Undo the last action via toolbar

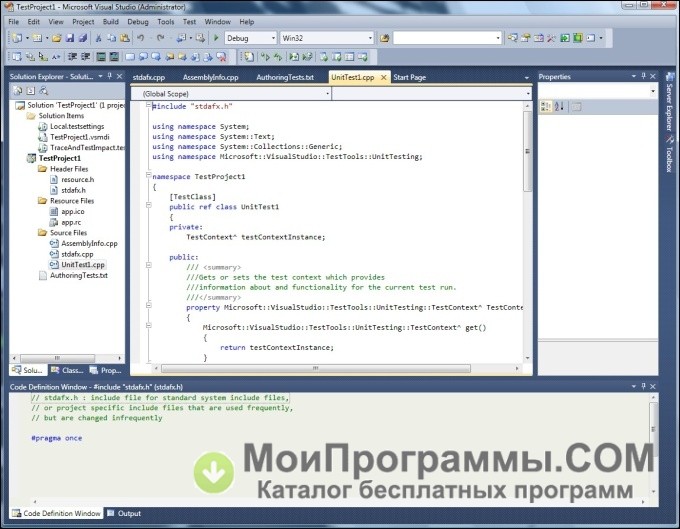point(141,38)
